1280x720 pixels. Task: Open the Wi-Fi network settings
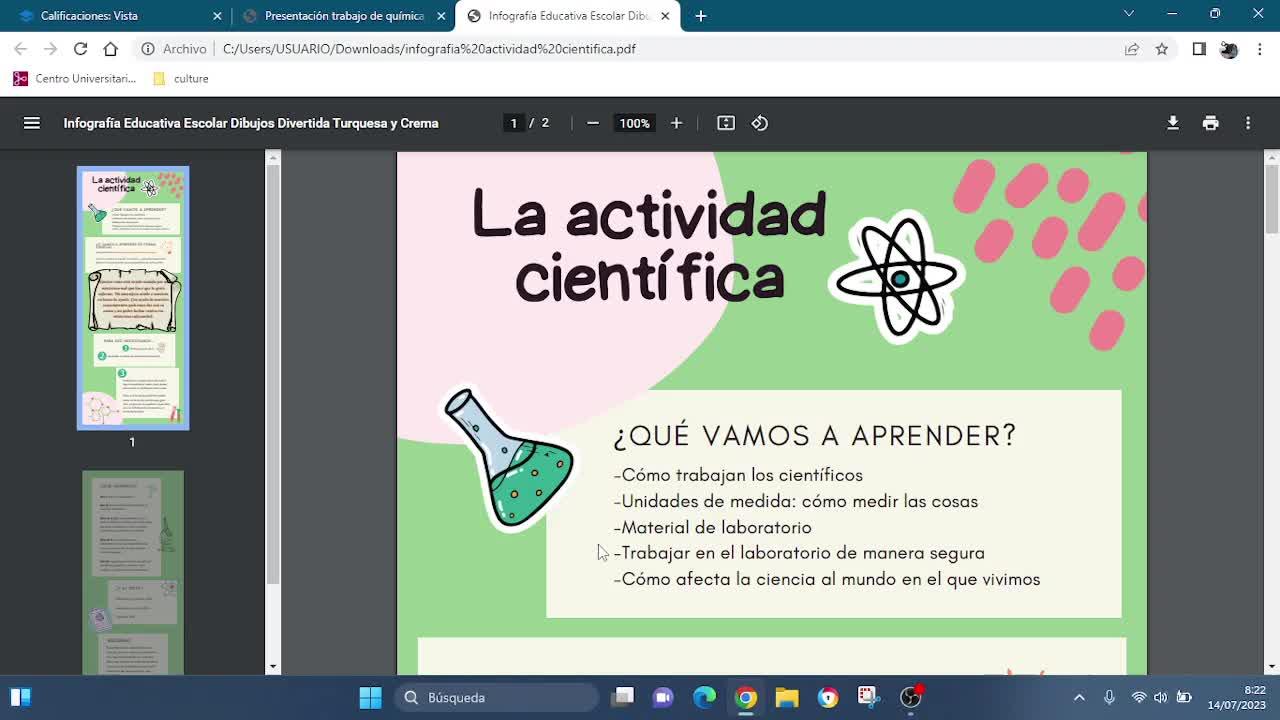point(1138,697)
